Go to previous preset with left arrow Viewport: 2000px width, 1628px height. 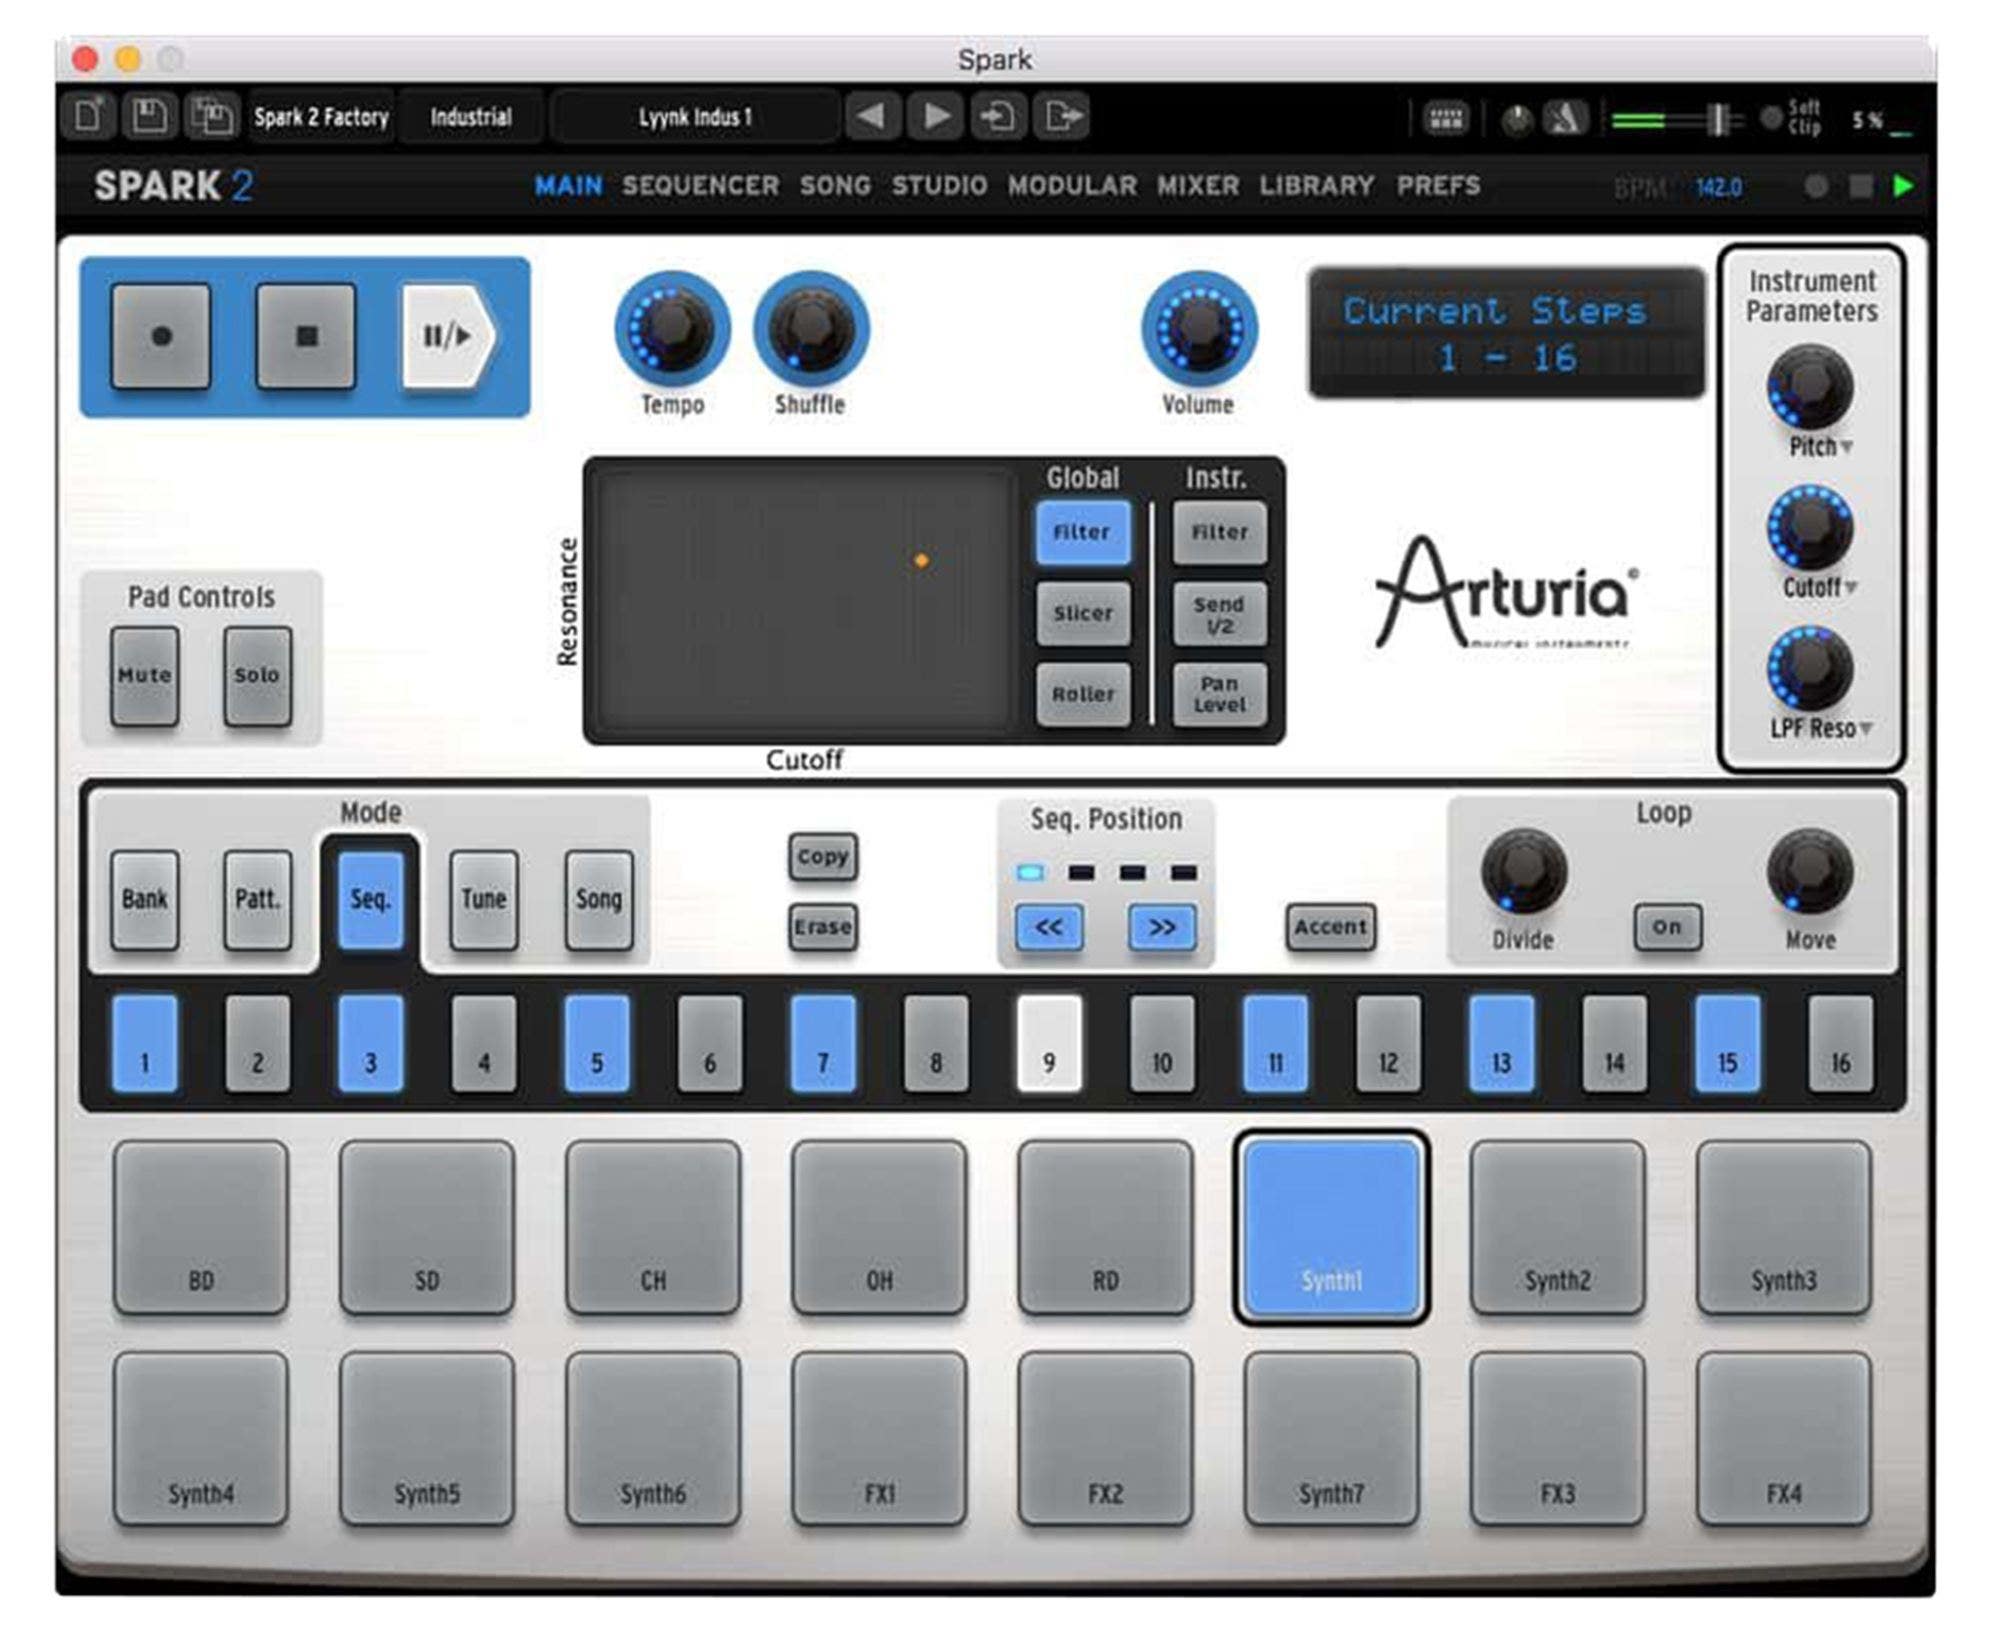871,117
